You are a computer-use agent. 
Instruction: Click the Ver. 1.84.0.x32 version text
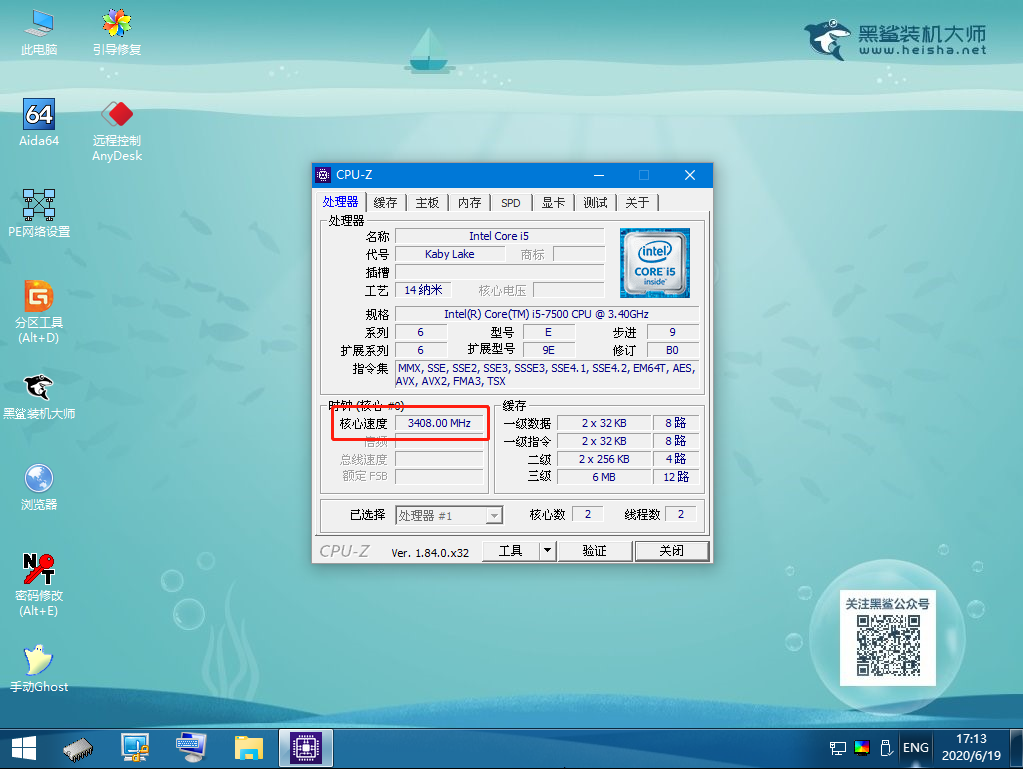tap(430, 553)
